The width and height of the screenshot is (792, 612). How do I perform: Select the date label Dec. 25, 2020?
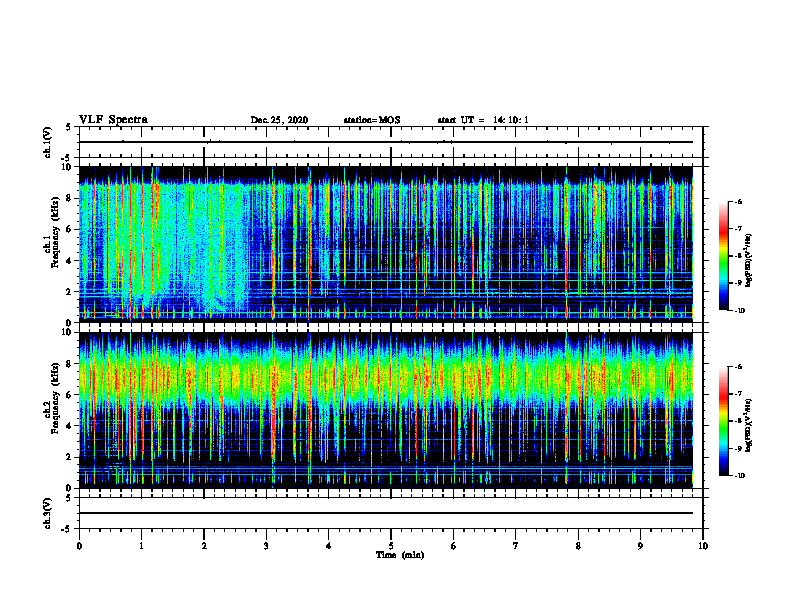tap(279, 120)
